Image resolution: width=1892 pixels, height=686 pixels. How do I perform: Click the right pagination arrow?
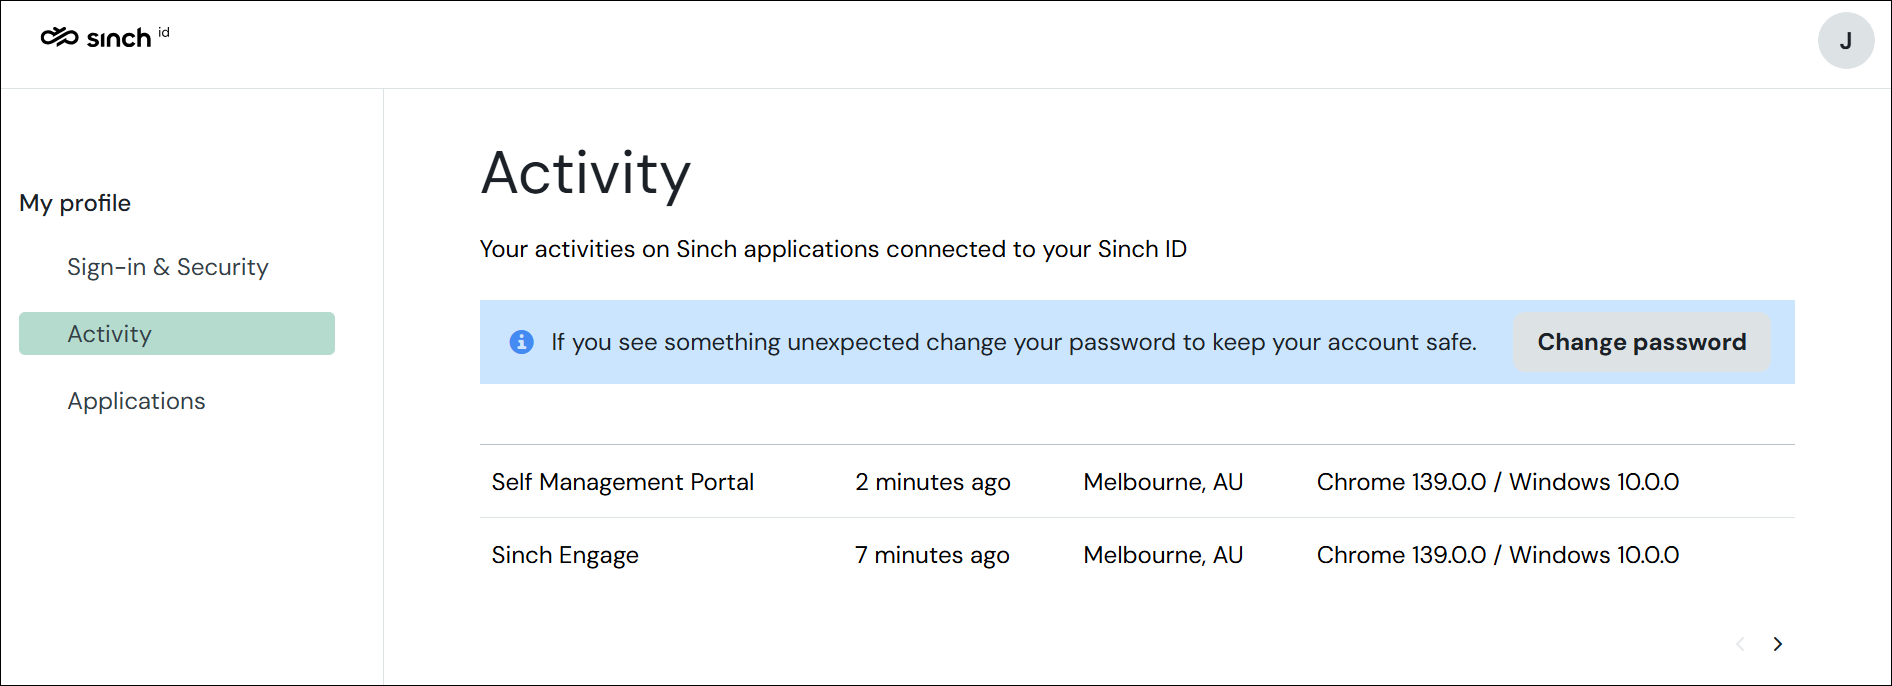(1778, 644)
